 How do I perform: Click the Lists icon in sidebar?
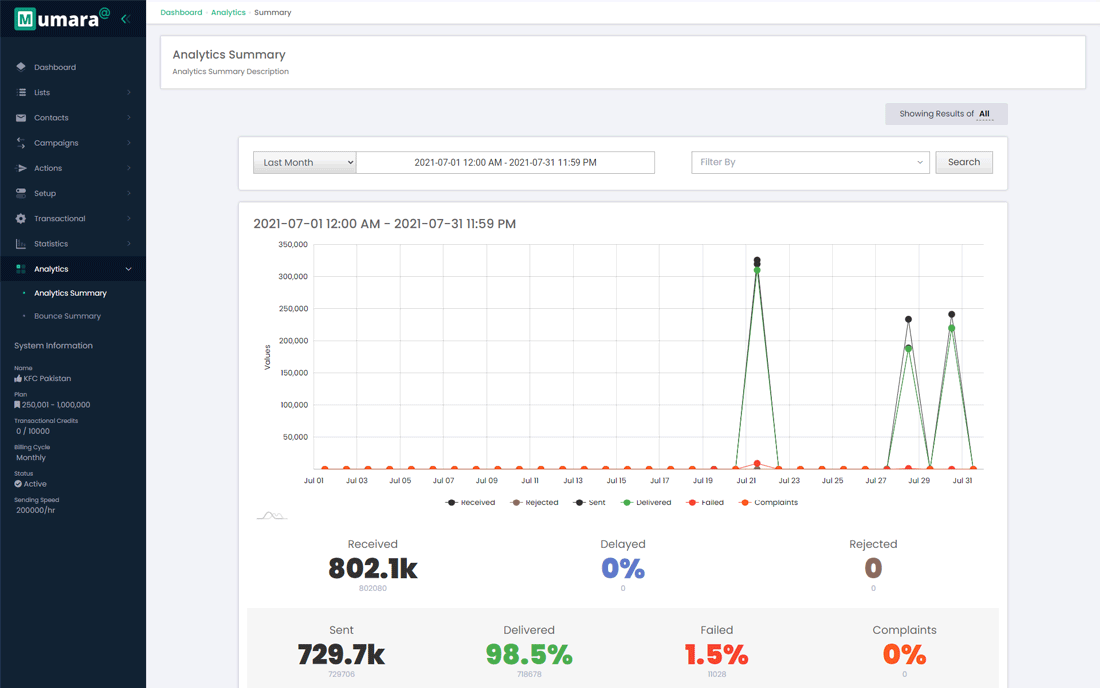point(21,92)
